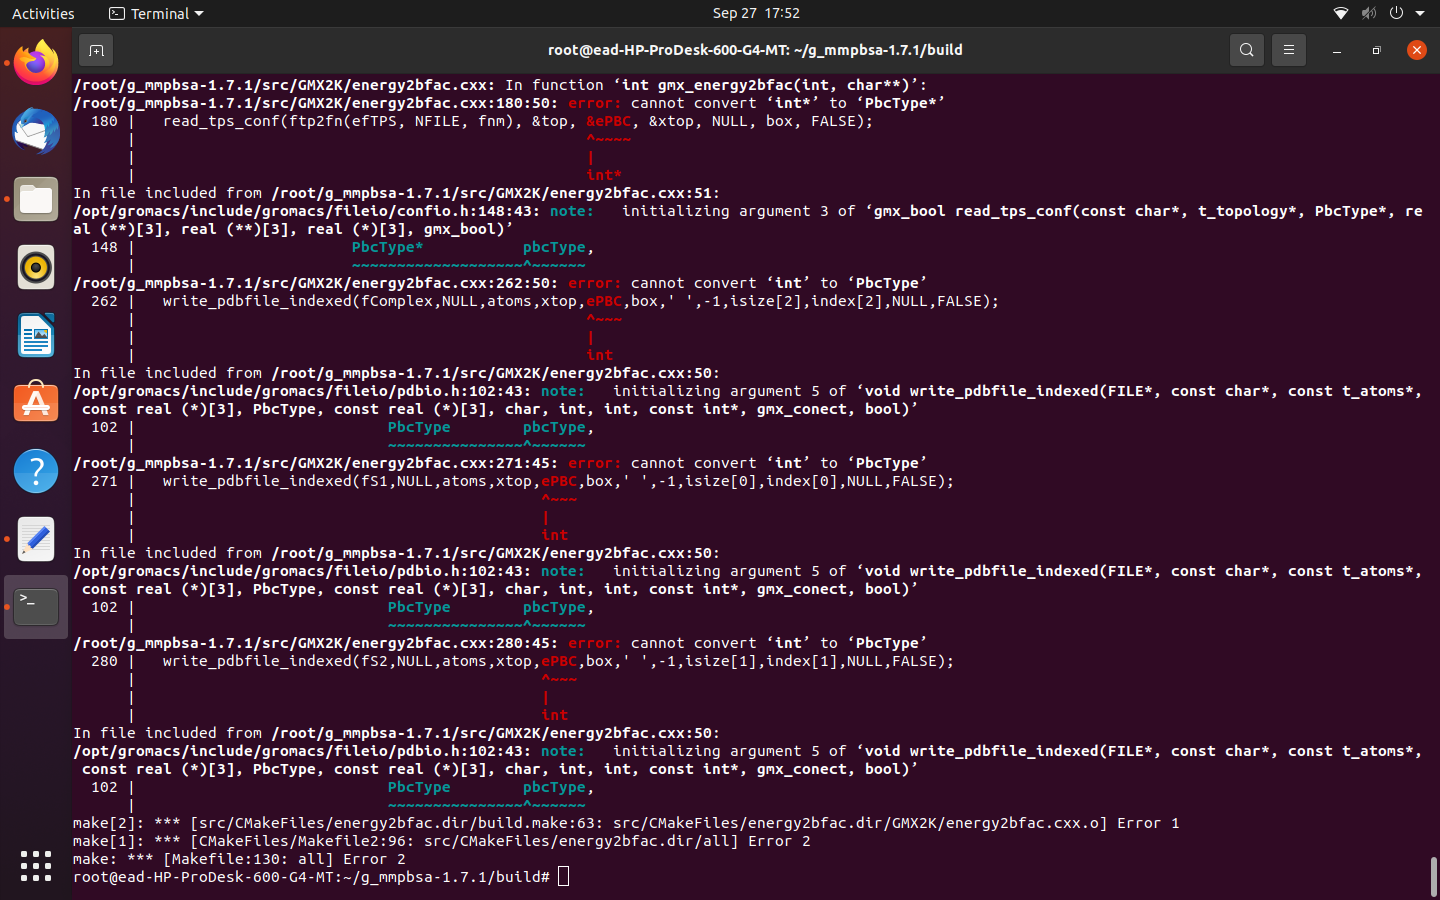The width and height of the screenshot is (1440, 900).
Task: Open the Text Editor in dock
Action: [36, 539]
